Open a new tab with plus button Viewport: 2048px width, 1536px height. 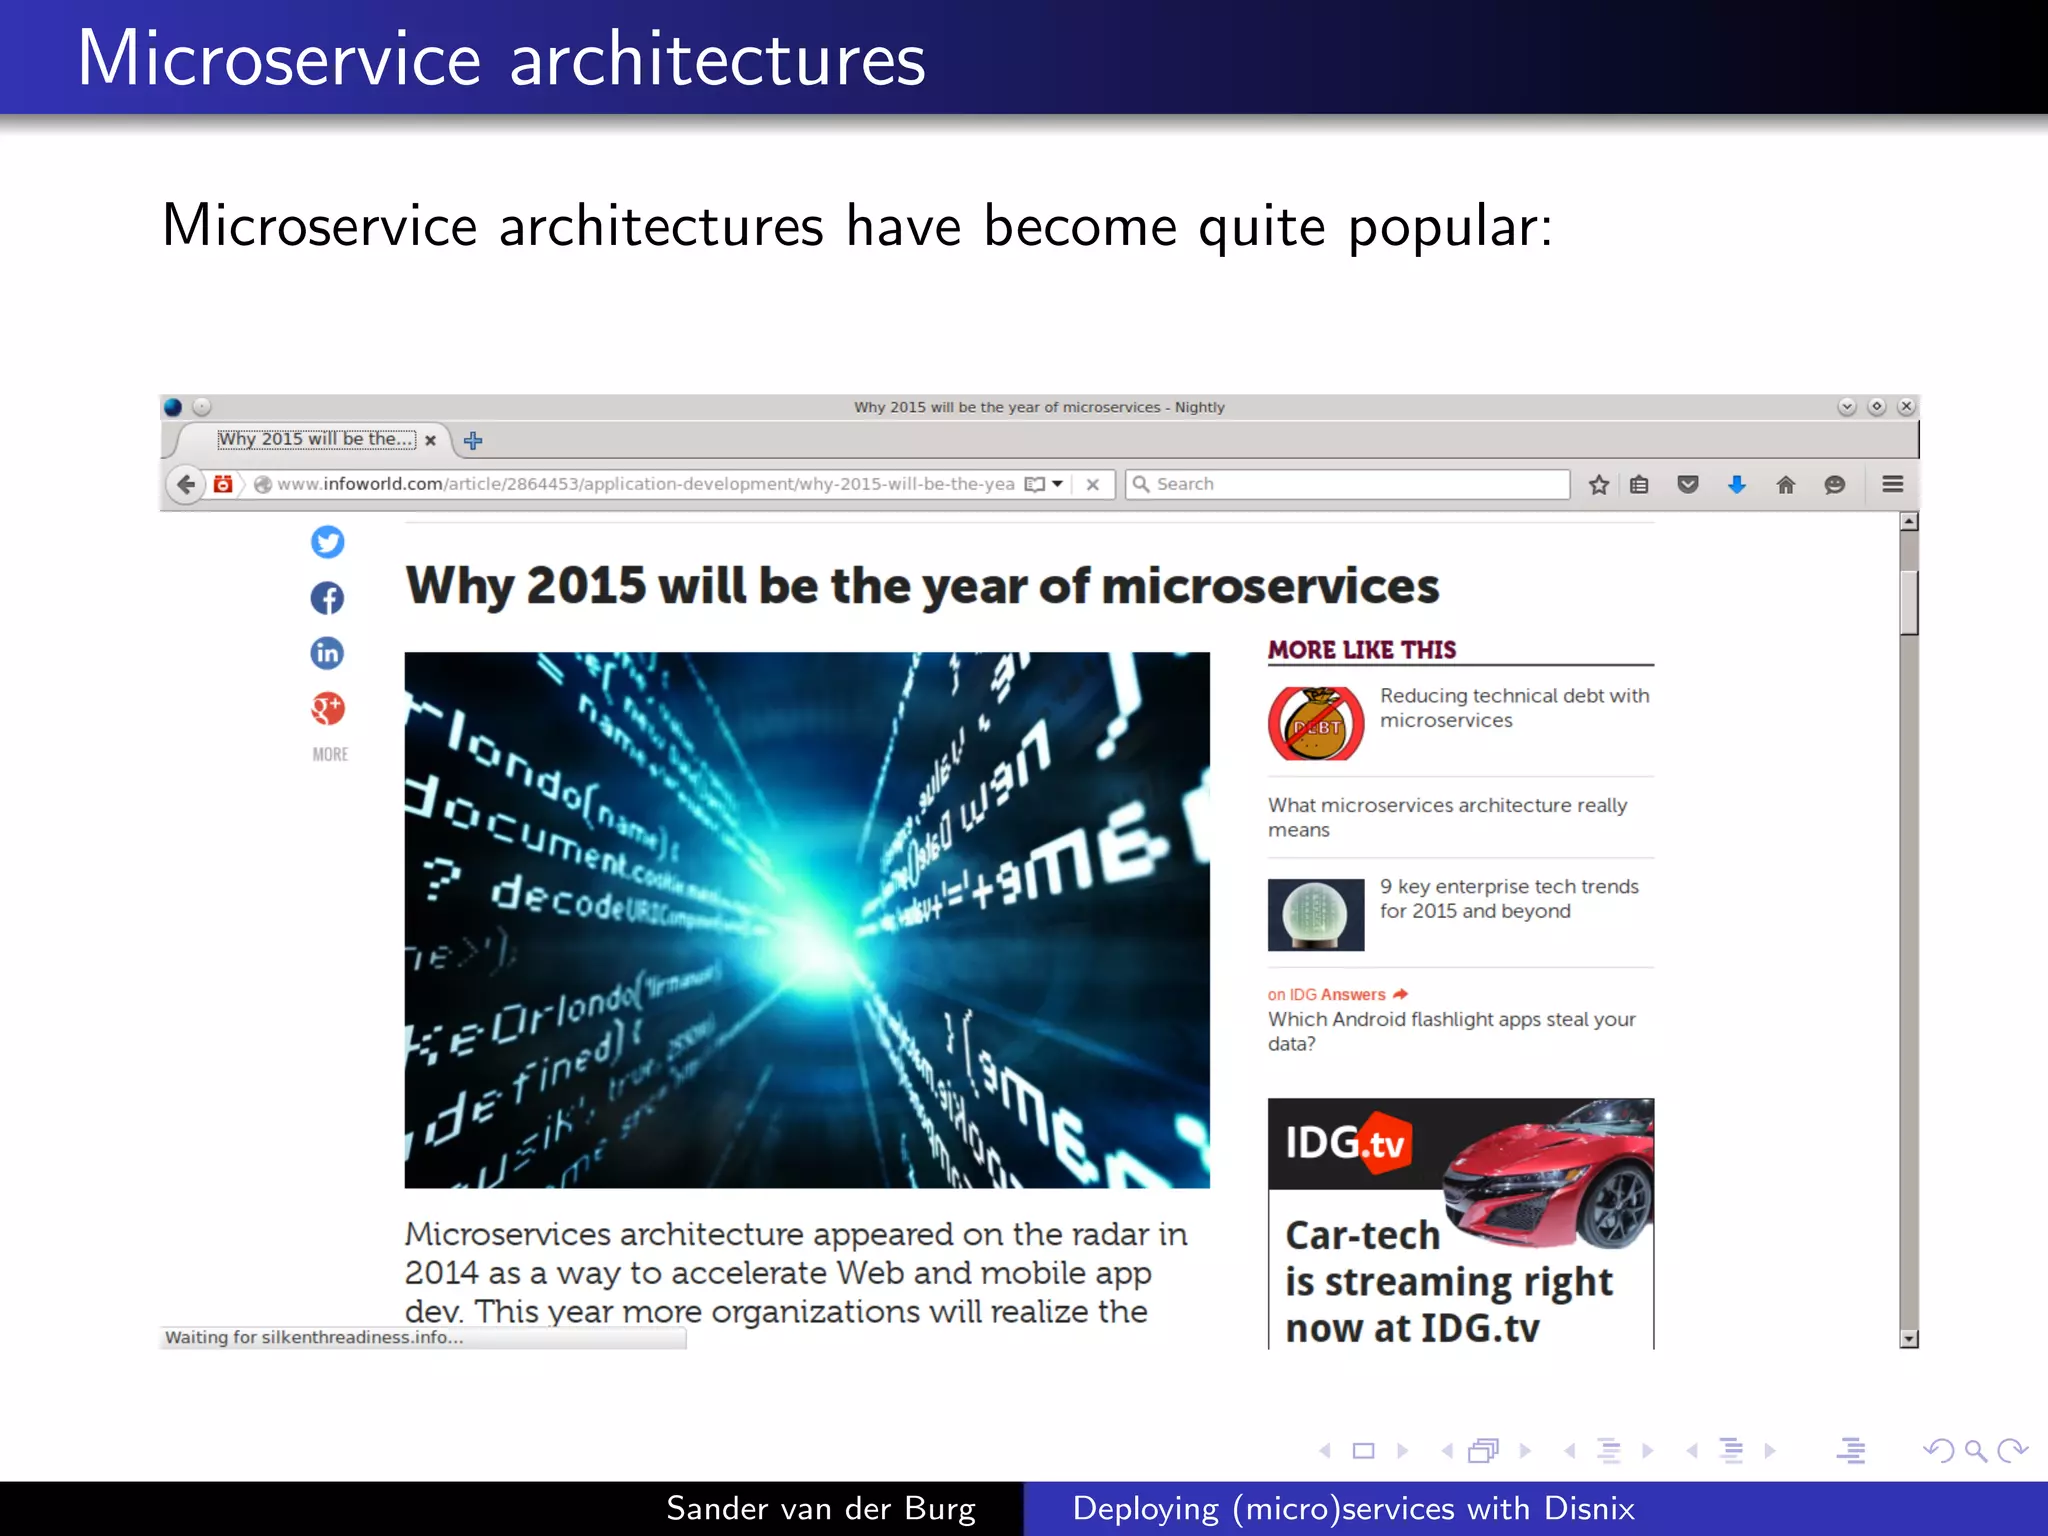[473, 440]
